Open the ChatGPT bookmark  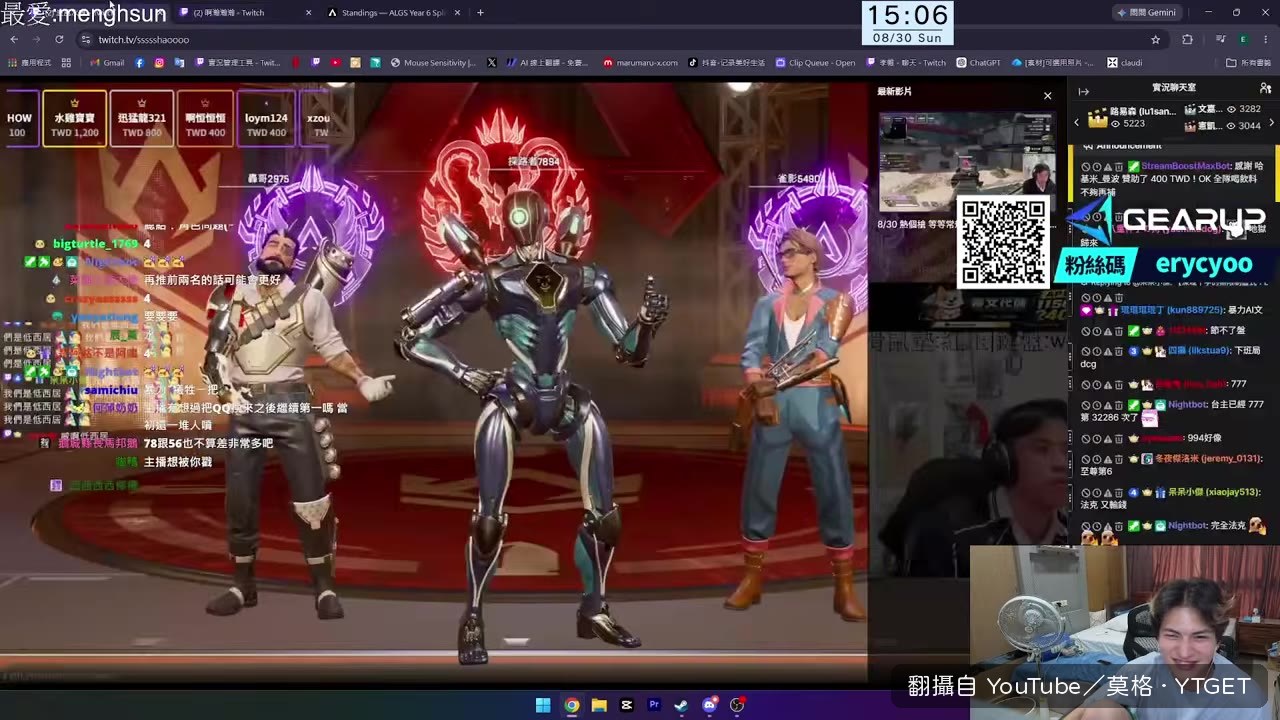(x=978, y=62)
